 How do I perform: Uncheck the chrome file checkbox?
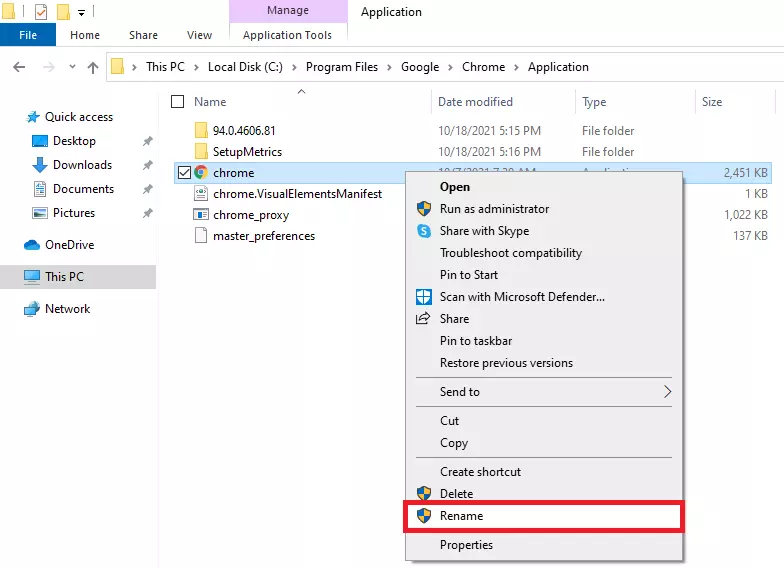(184, 172)
